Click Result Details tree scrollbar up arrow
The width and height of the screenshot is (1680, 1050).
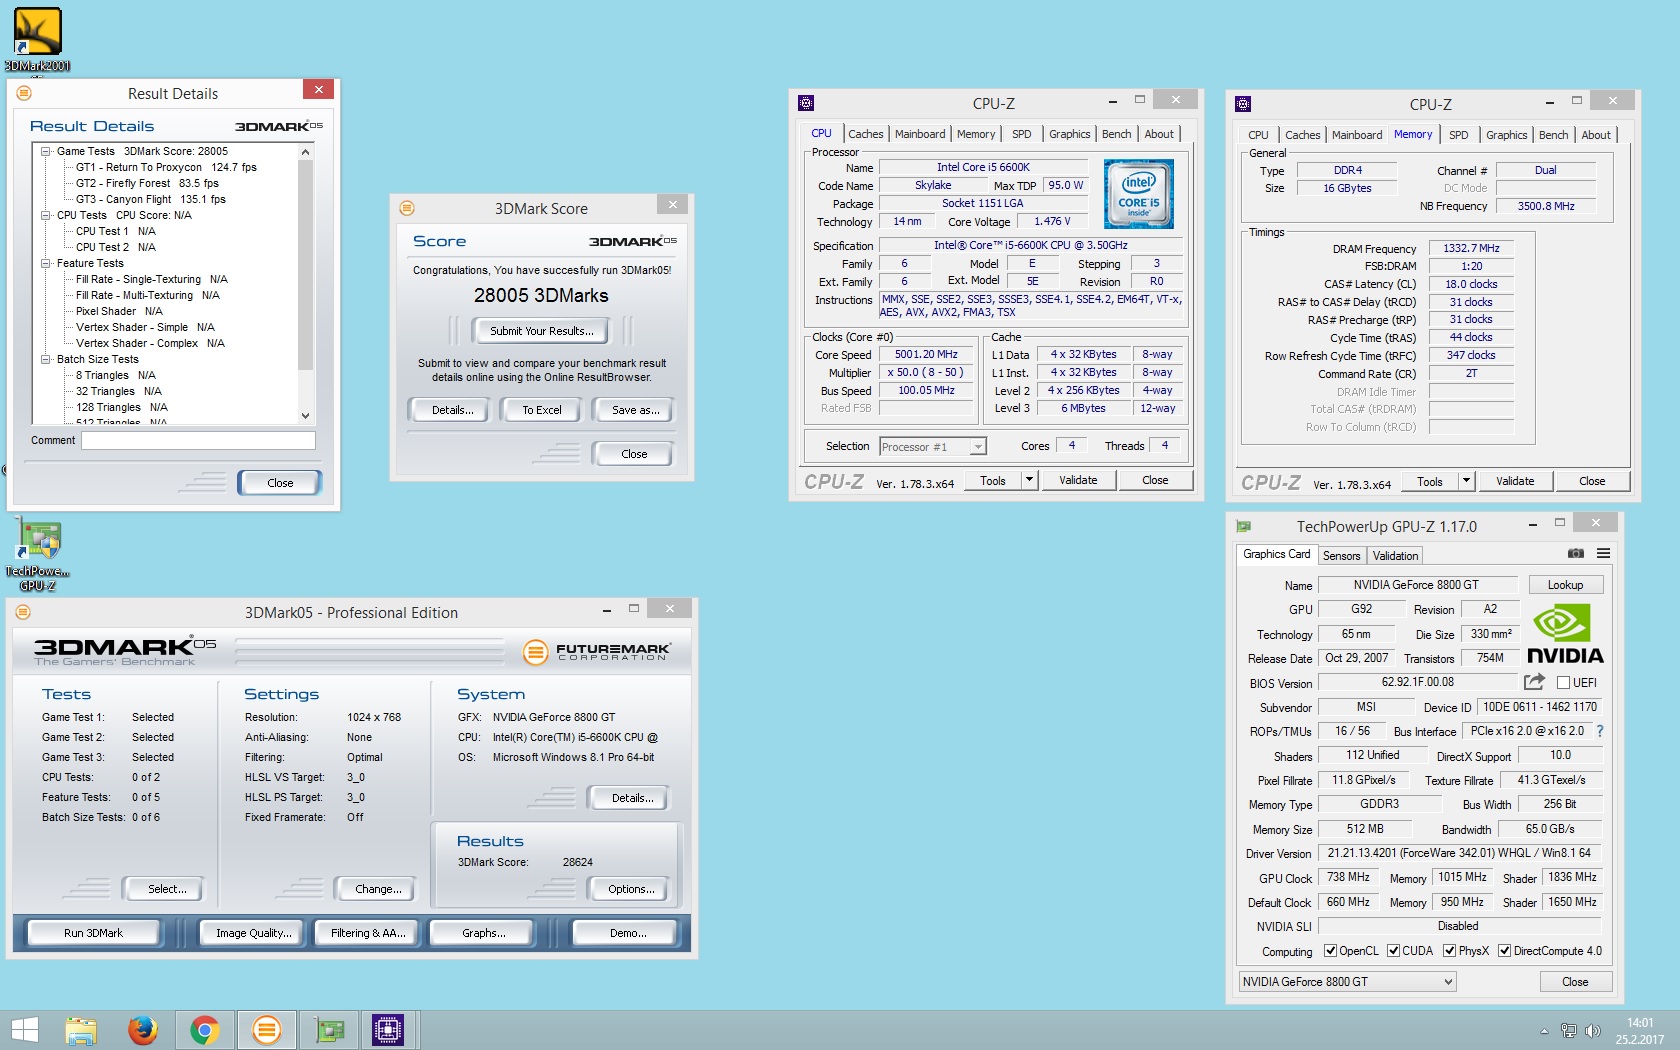306,152
